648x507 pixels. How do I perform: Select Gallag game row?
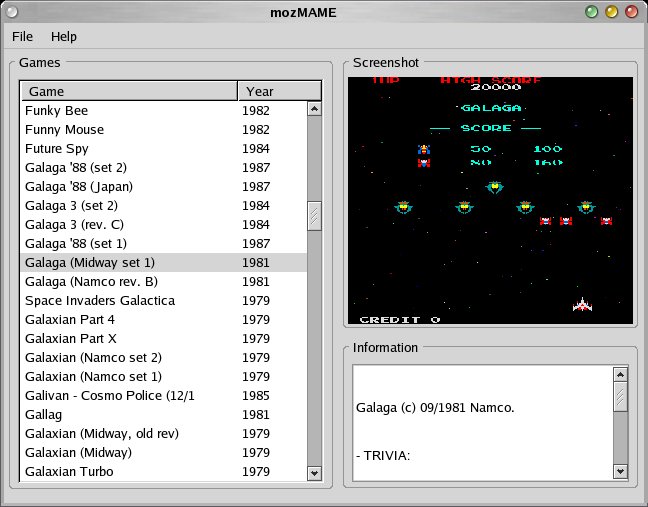(x=164, y=414)
